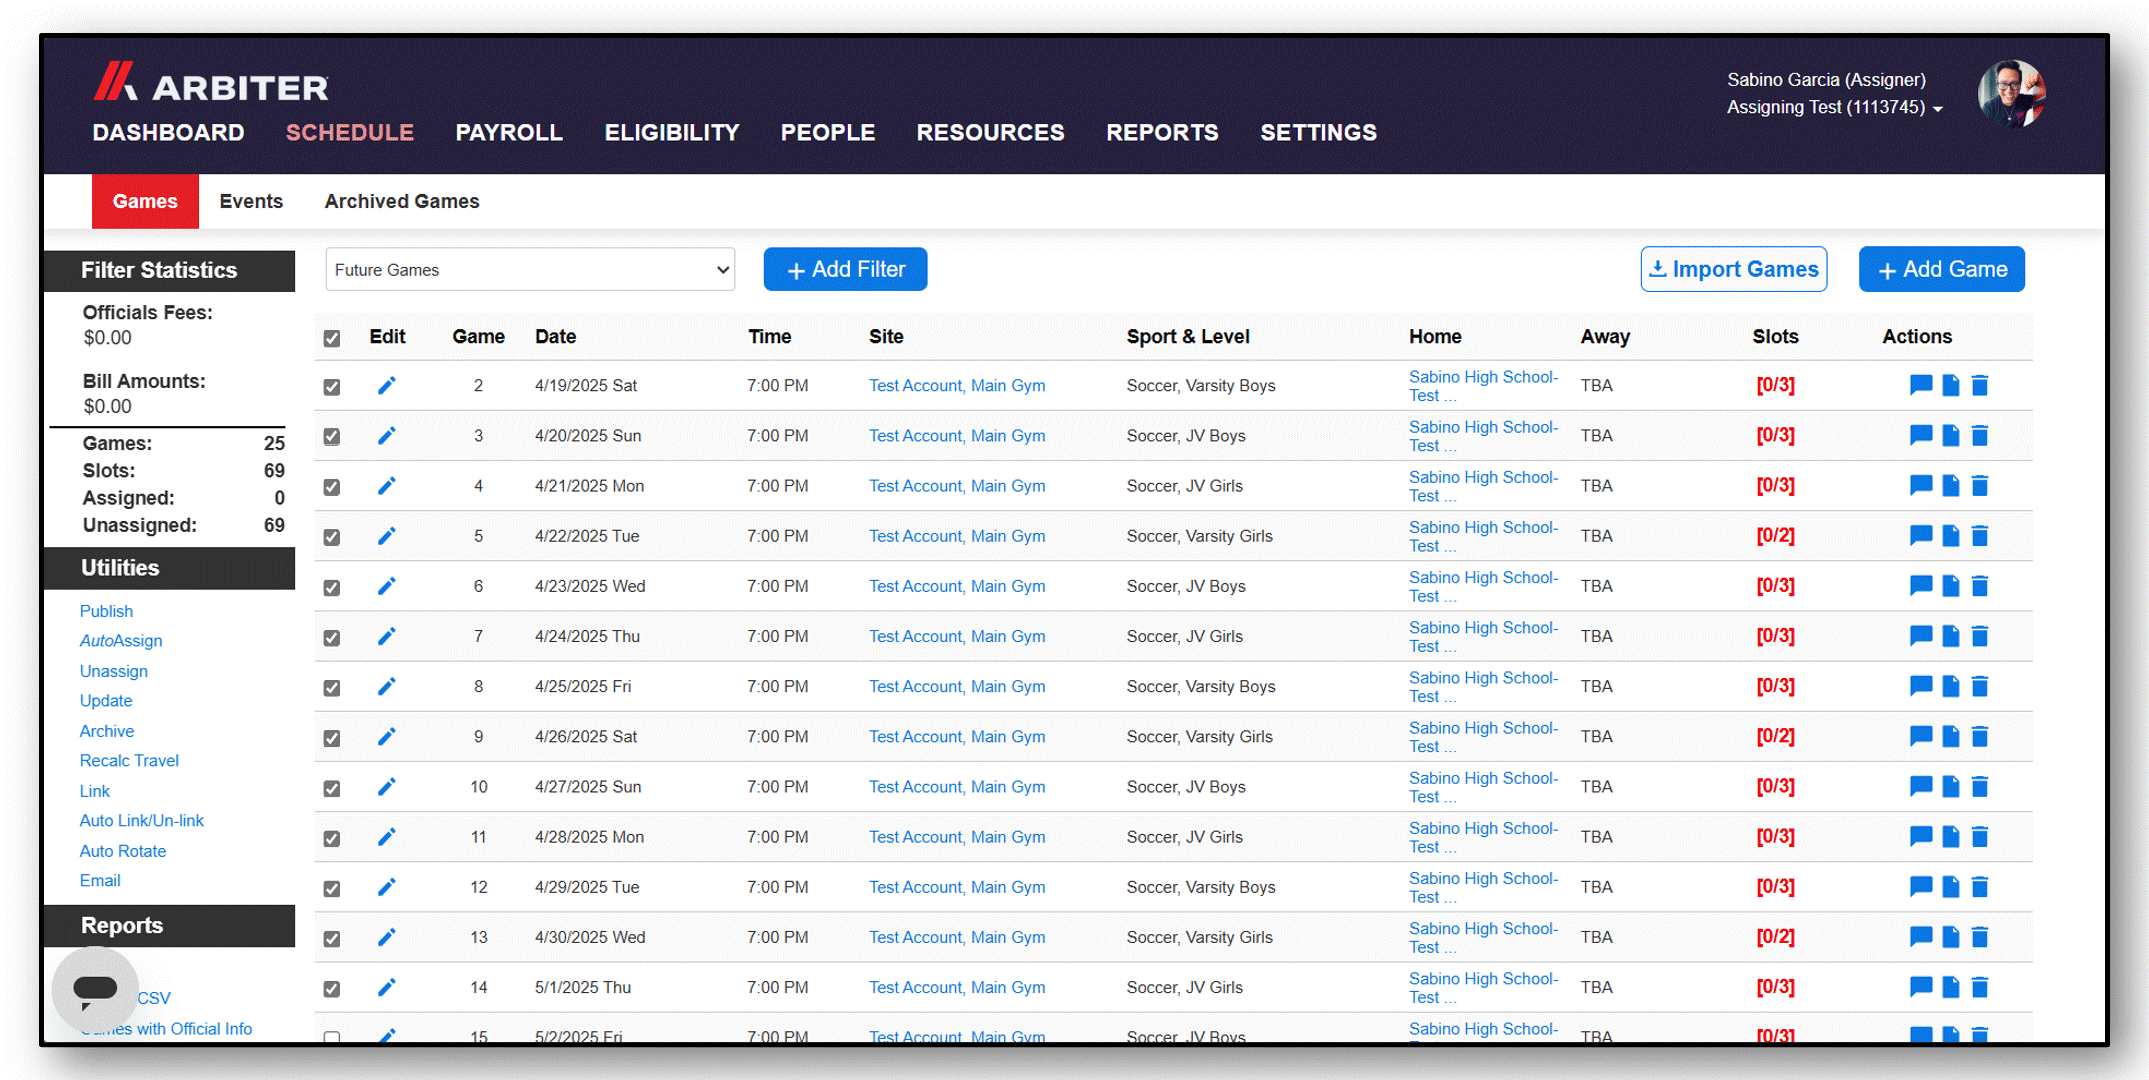Click the trash icon for game 6
2149x1080 pixels.
pos(1980,586)
